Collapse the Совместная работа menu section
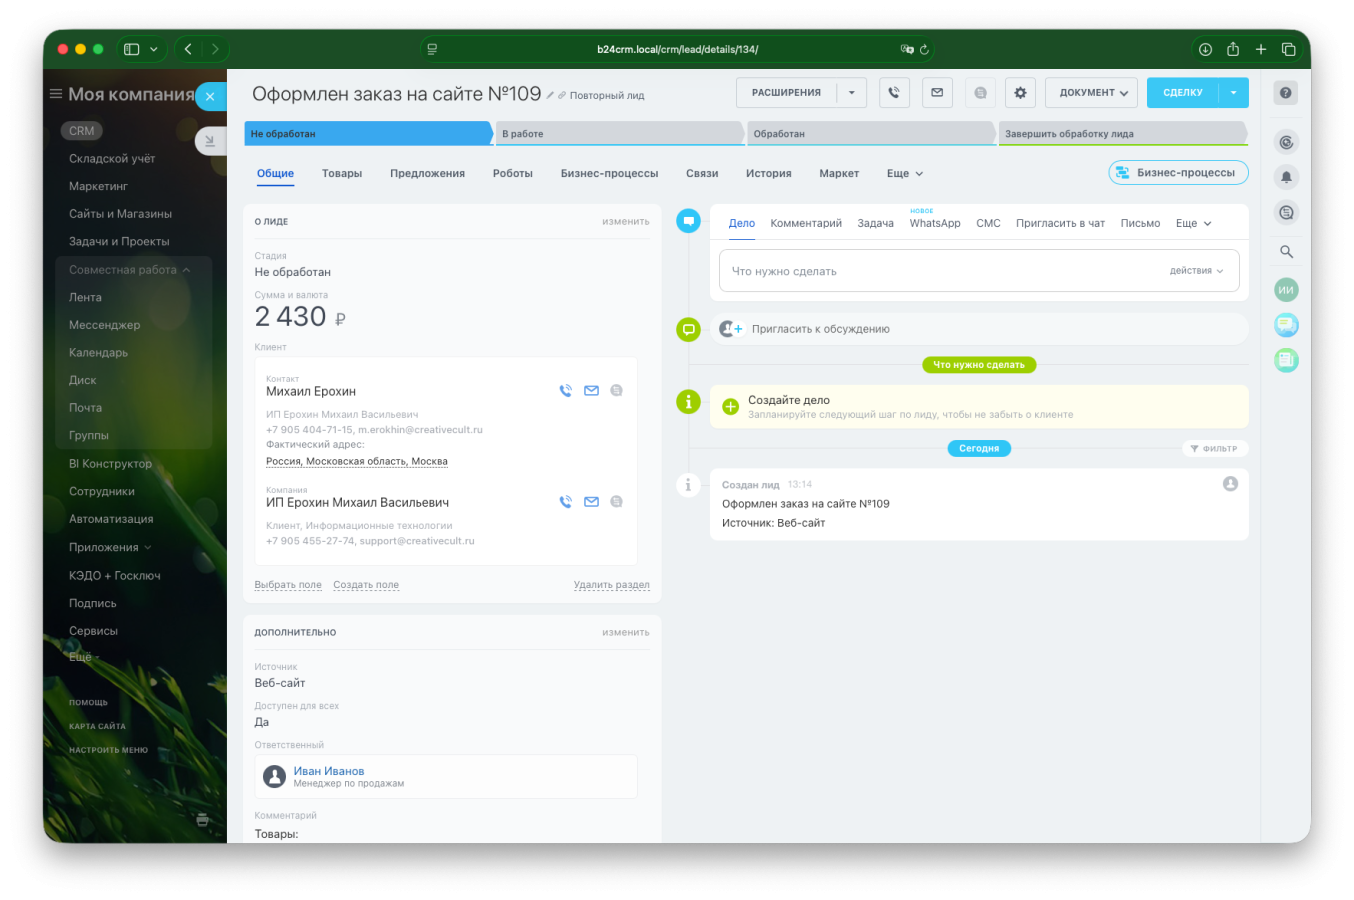This screenshot has width=1354, height=900. coord(186,270)
